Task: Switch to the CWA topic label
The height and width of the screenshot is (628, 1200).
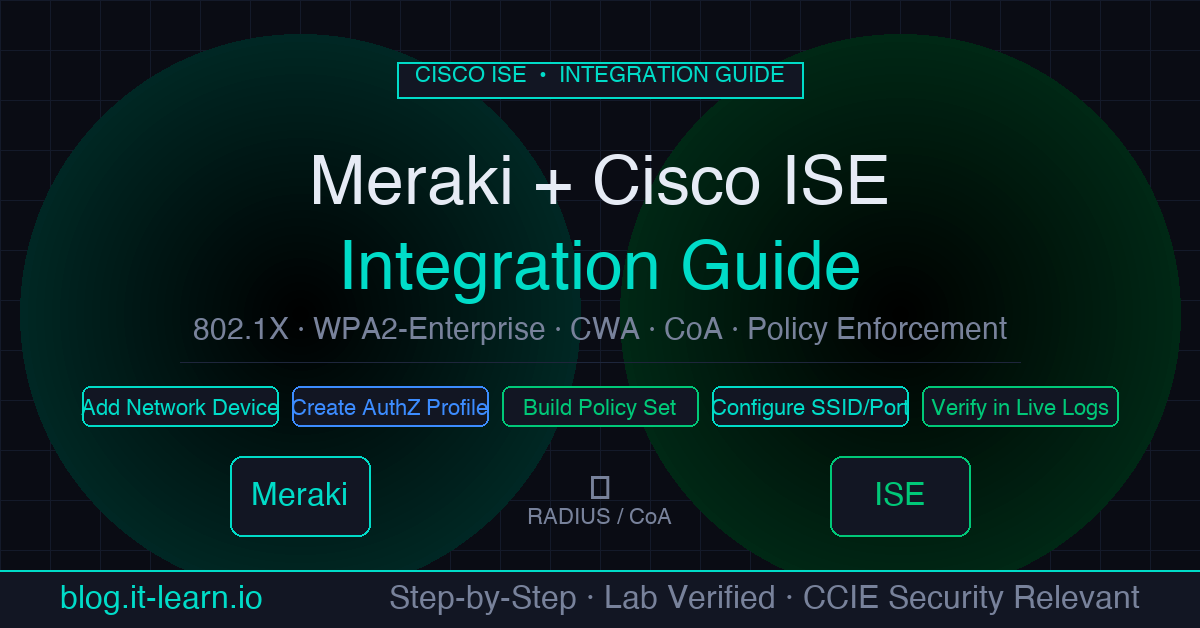Action: click(x=604, y=328)
